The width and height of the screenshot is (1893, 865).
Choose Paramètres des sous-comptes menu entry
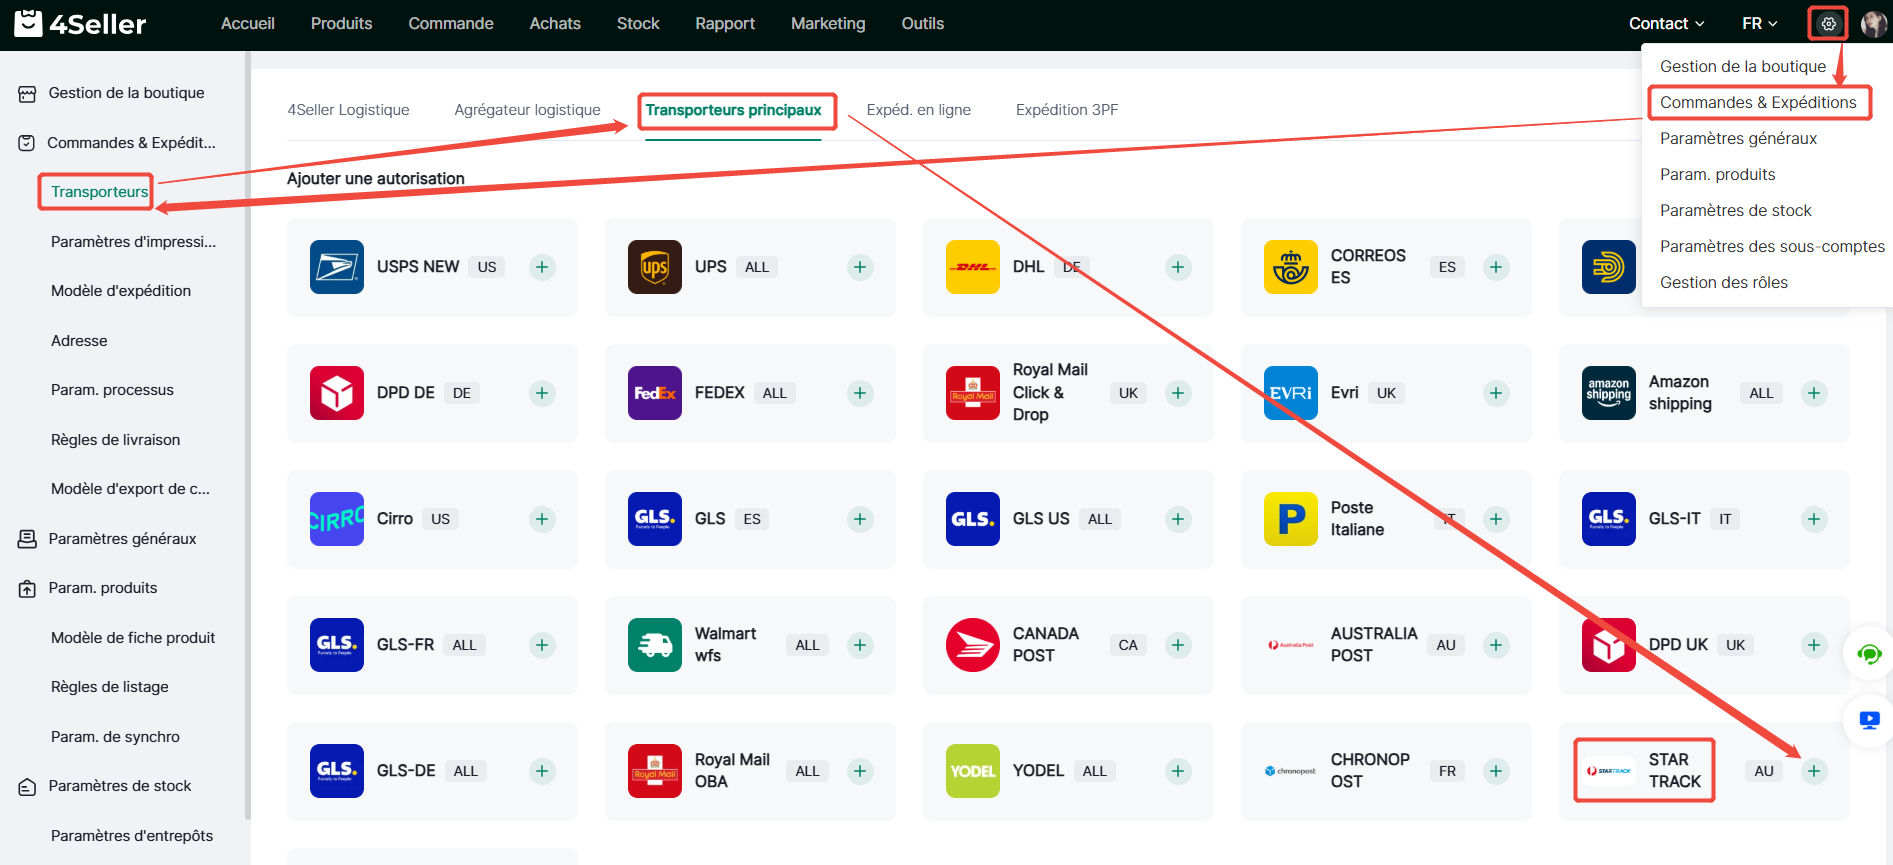(1772, 246)
